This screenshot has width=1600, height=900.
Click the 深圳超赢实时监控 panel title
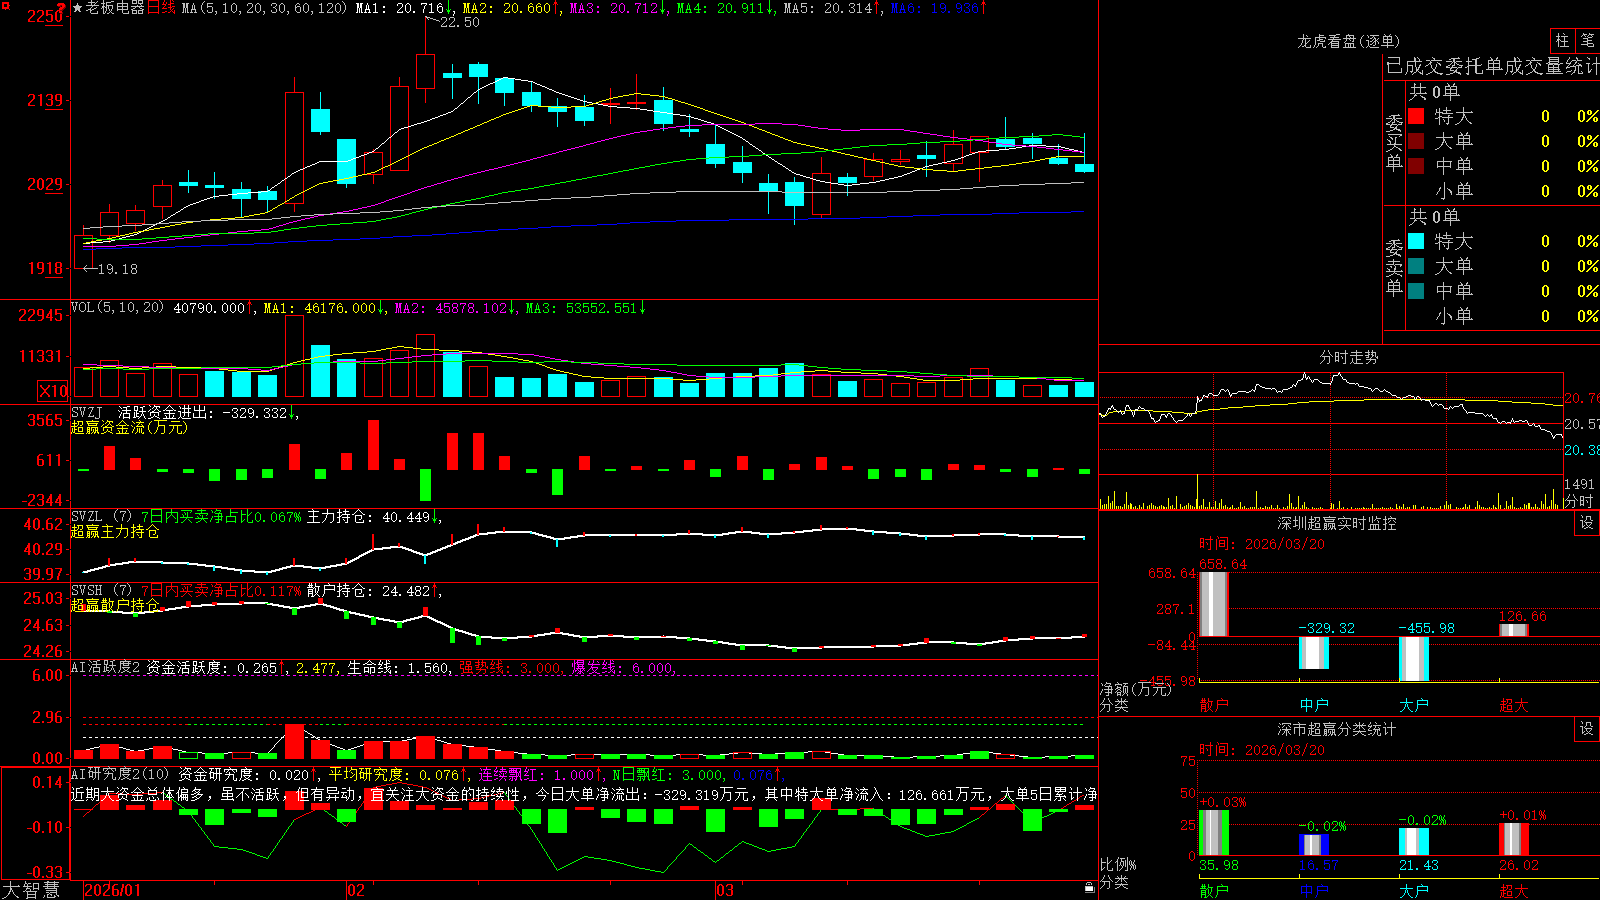coord(1336,523)
